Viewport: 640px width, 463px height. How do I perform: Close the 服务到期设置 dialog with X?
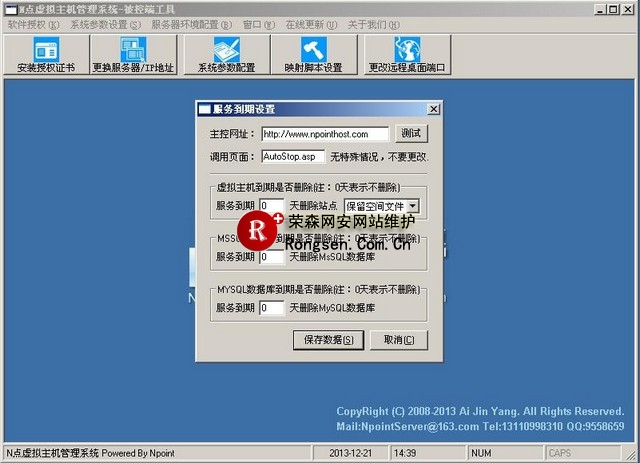[x=433, y=109]
